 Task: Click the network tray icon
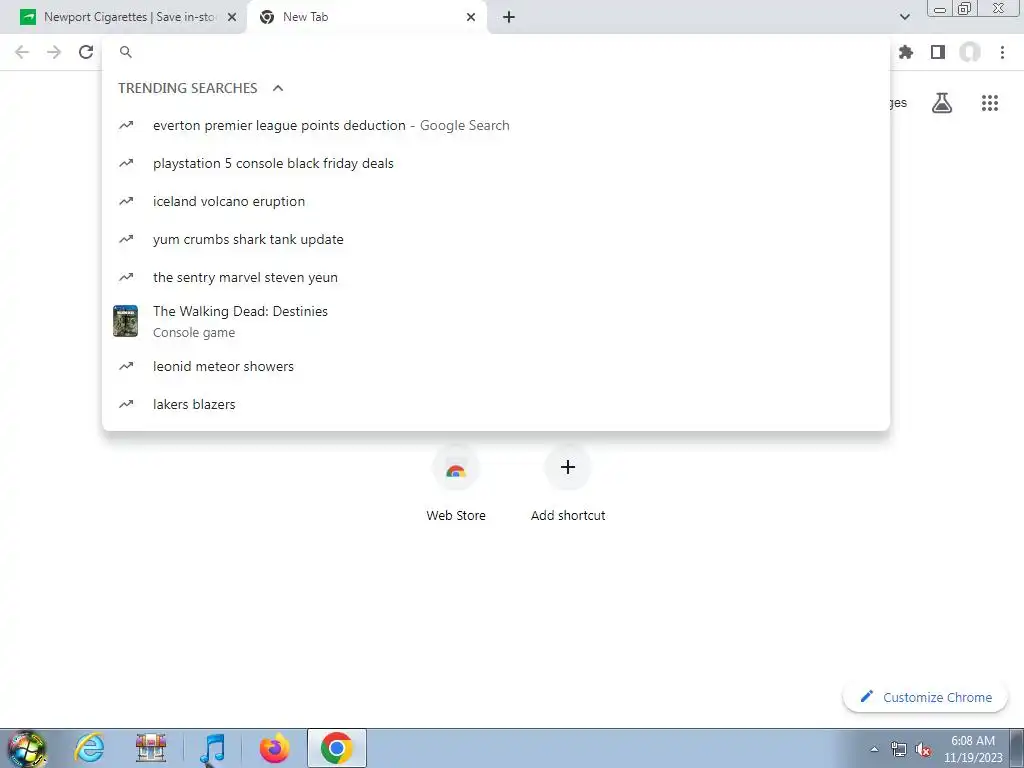[899, 749]
